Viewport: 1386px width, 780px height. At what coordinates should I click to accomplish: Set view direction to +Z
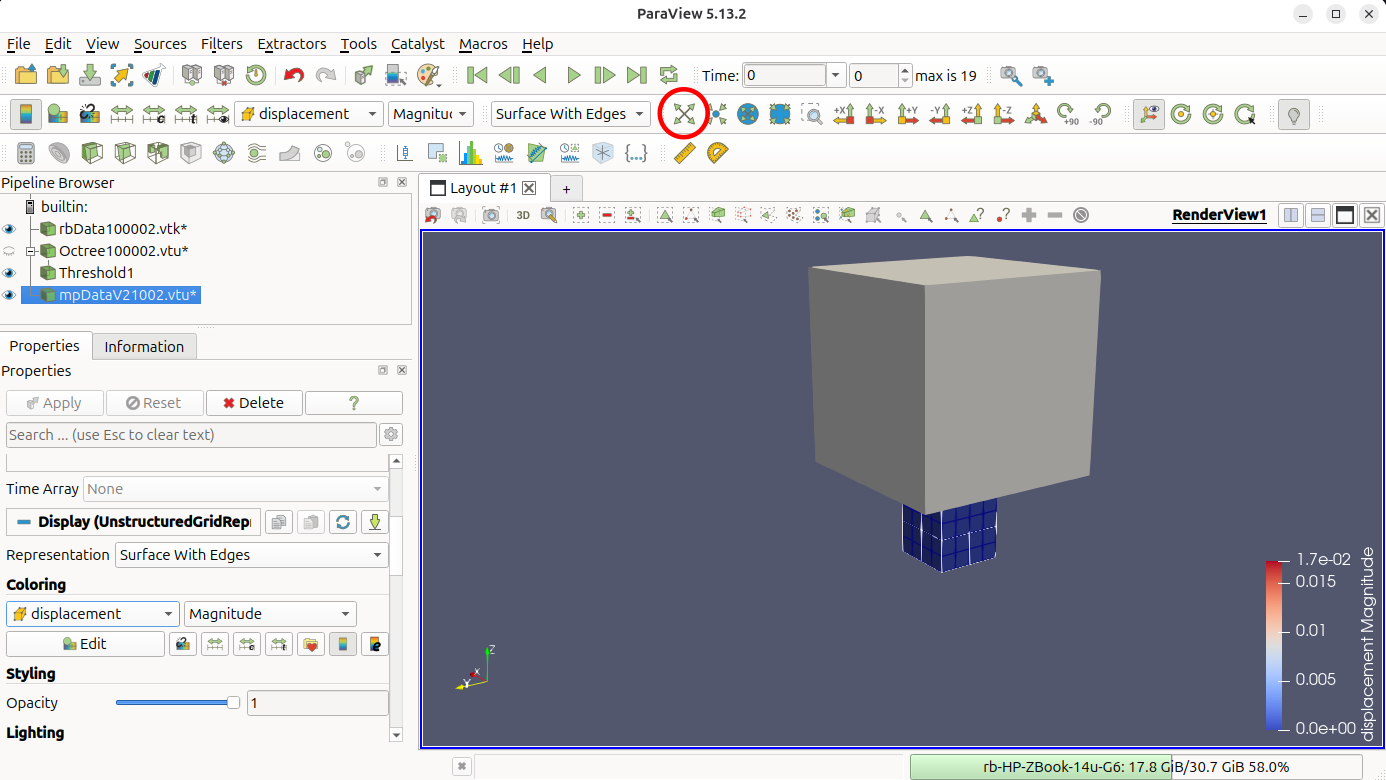pos(972,114)
